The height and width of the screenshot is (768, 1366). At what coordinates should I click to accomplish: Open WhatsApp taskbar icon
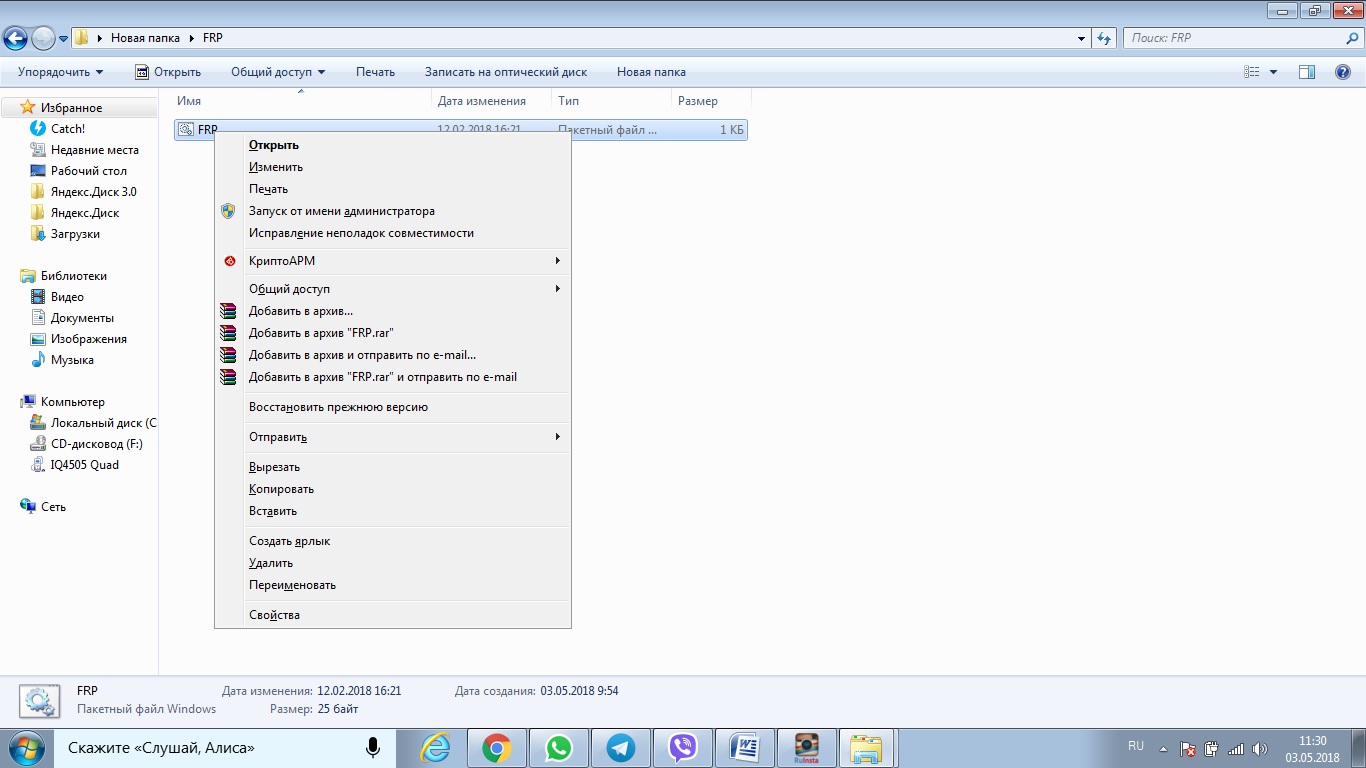coord(558,748)
